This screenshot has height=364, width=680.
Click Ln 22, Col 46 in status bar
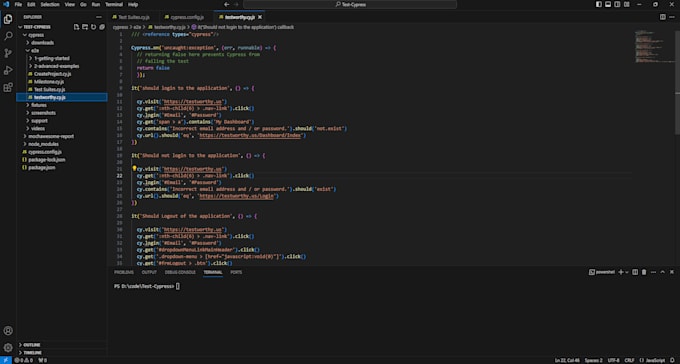(x=567, y=360)
